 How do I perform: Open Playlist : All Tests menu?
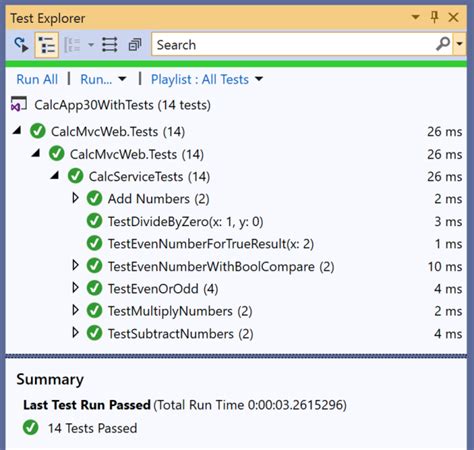pyautogui.click(x=207, y=79)
